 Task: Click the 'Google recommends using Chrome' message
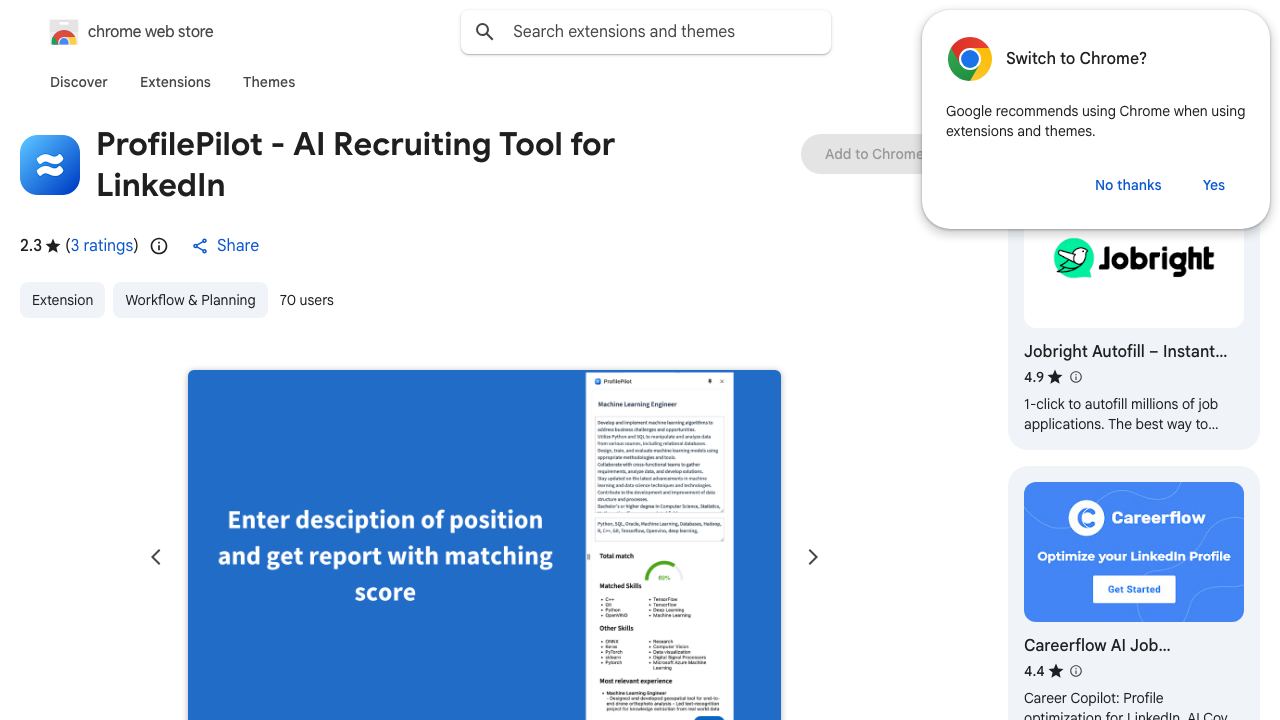[1095, 121]
